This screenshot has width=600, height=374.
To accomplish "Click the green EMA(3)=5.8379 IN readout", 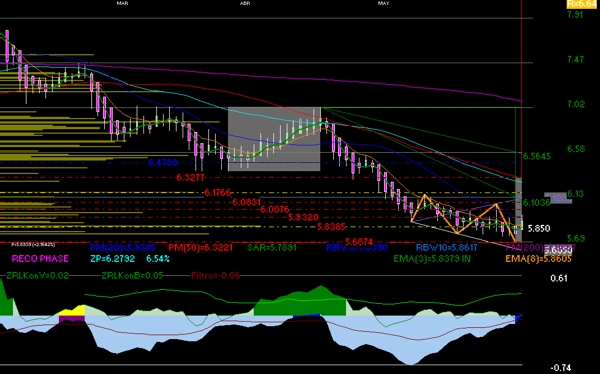I will coord(432,259).
